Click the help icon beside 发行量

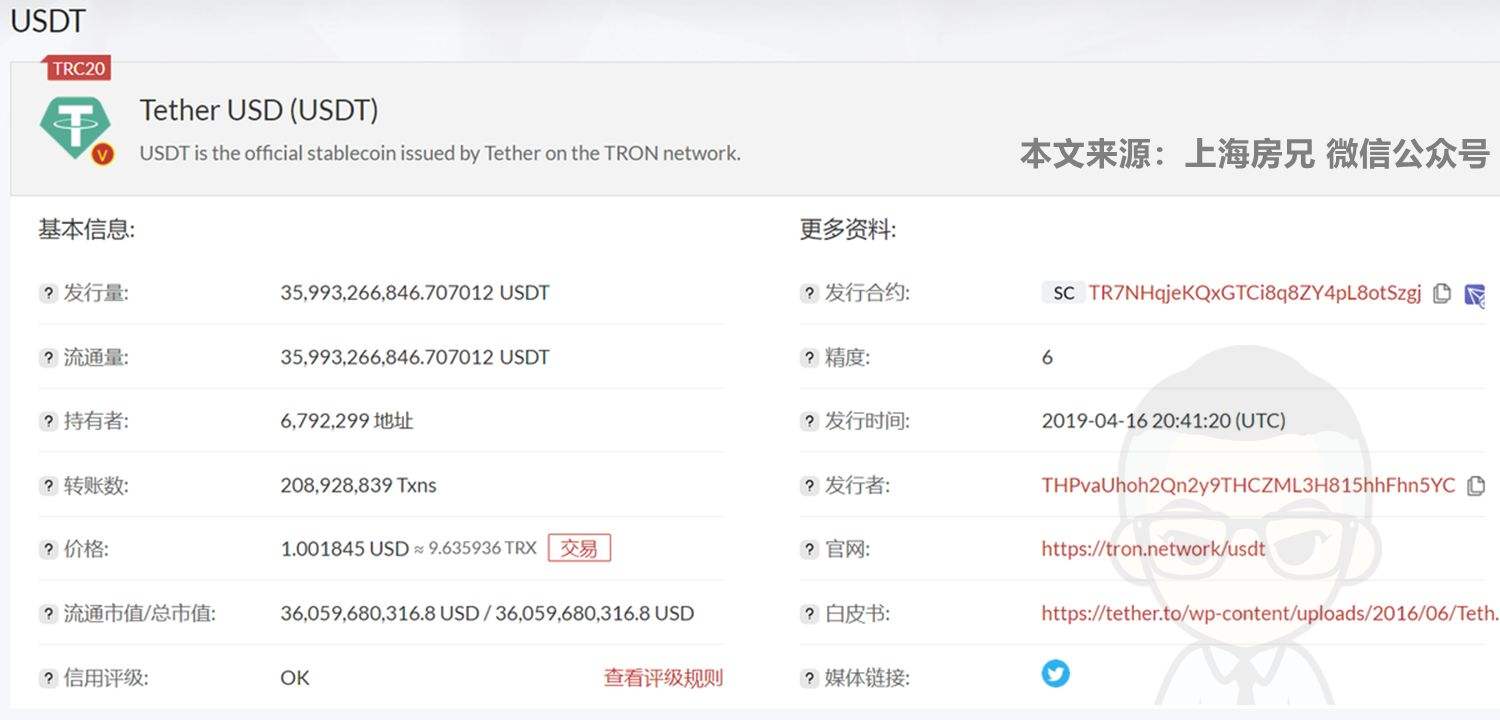coord(48,293)
